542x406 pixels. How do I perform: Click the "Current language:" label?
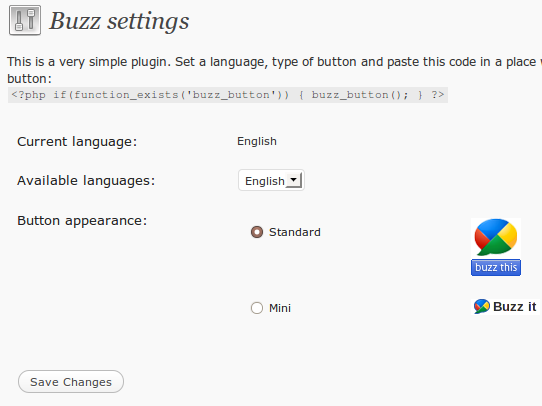coord(77,142)
